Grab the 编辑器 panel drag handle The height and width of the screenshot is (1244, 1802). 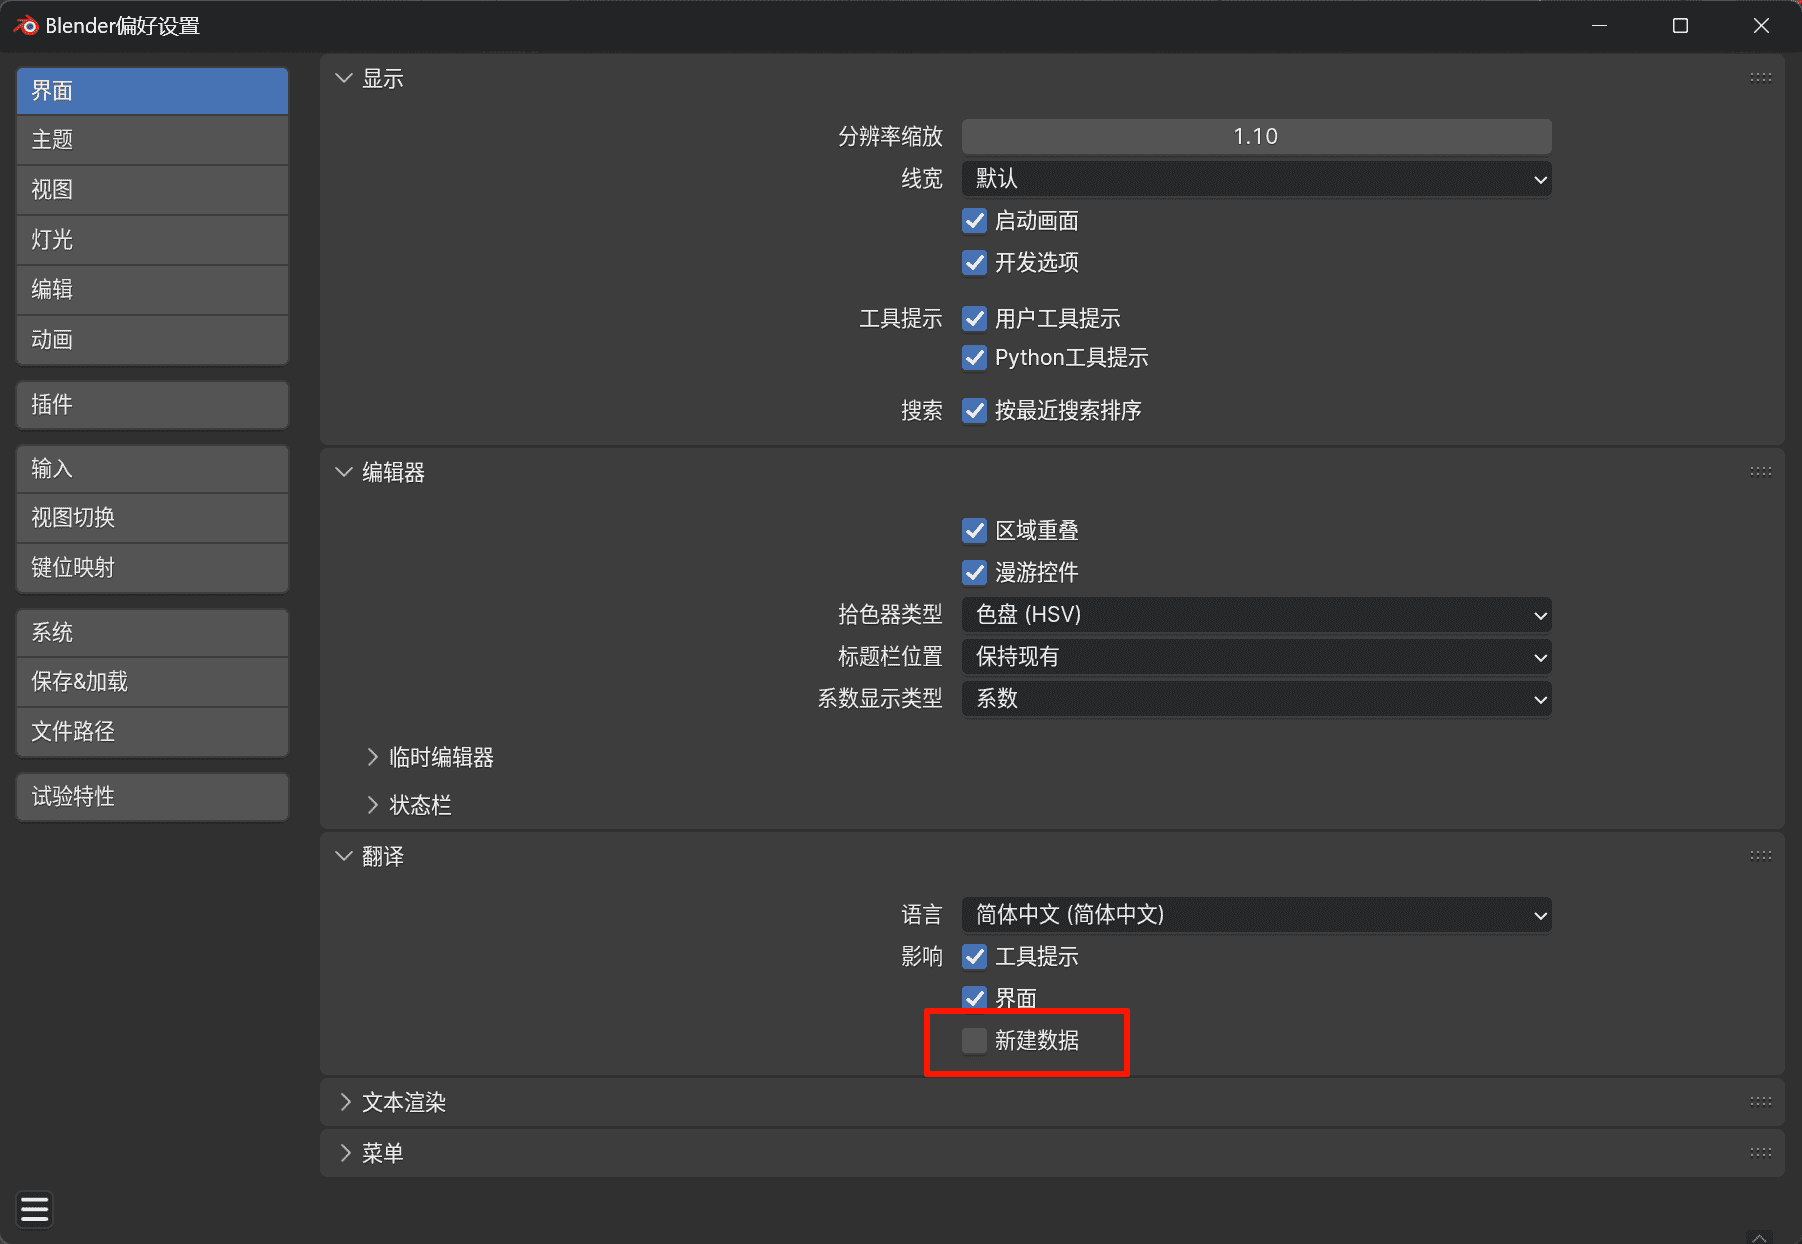point(1761,472)
